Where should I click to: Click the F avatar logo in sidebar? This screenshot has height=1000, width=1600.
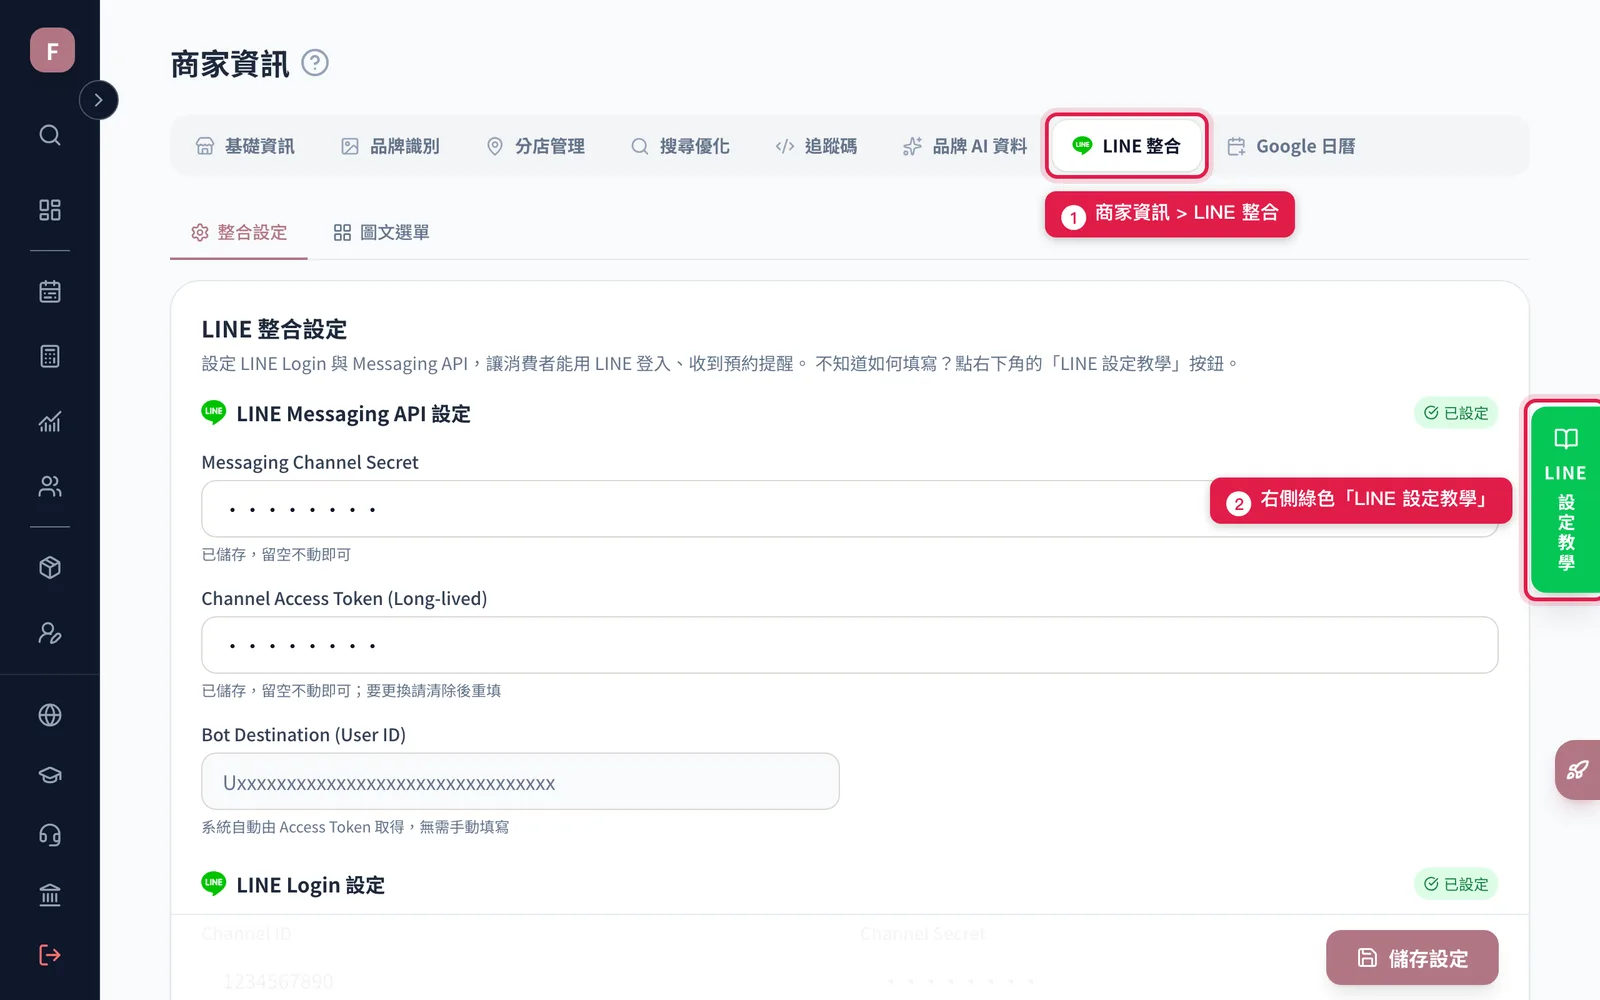click(52, 50)
